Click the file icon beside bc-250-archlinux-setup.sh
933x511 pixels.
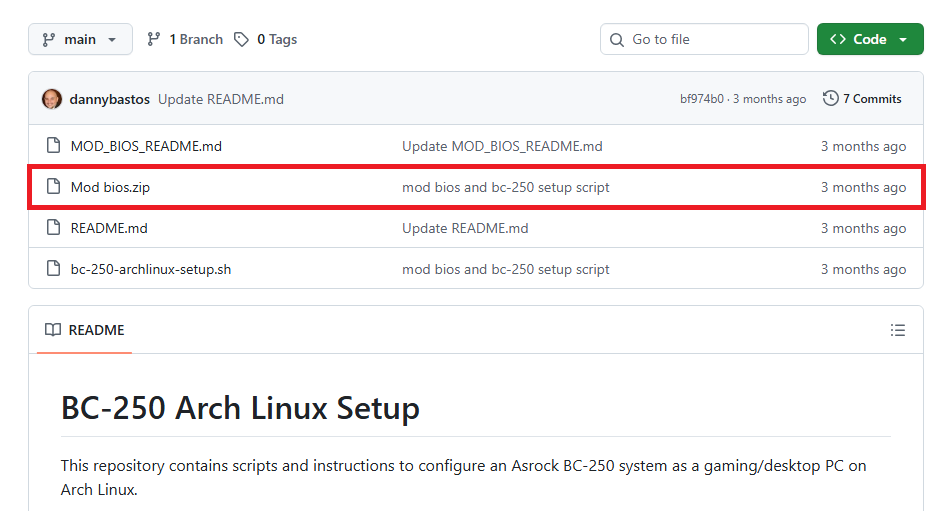click(x=53, y=269)
